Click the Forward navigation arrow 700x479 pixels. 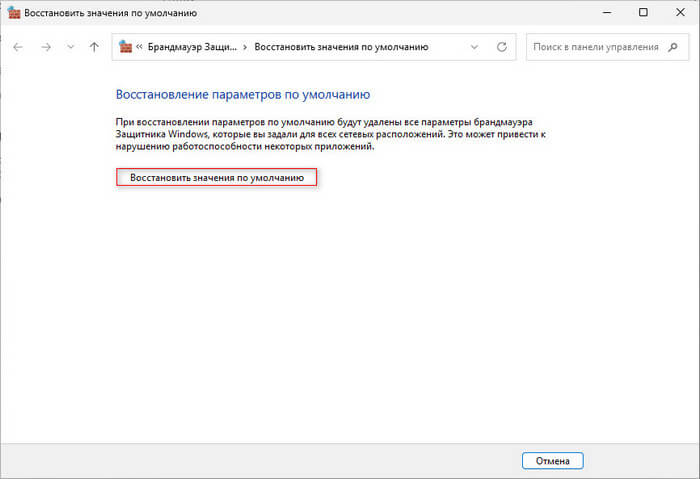pyautogui.click(x=45, y=47)
